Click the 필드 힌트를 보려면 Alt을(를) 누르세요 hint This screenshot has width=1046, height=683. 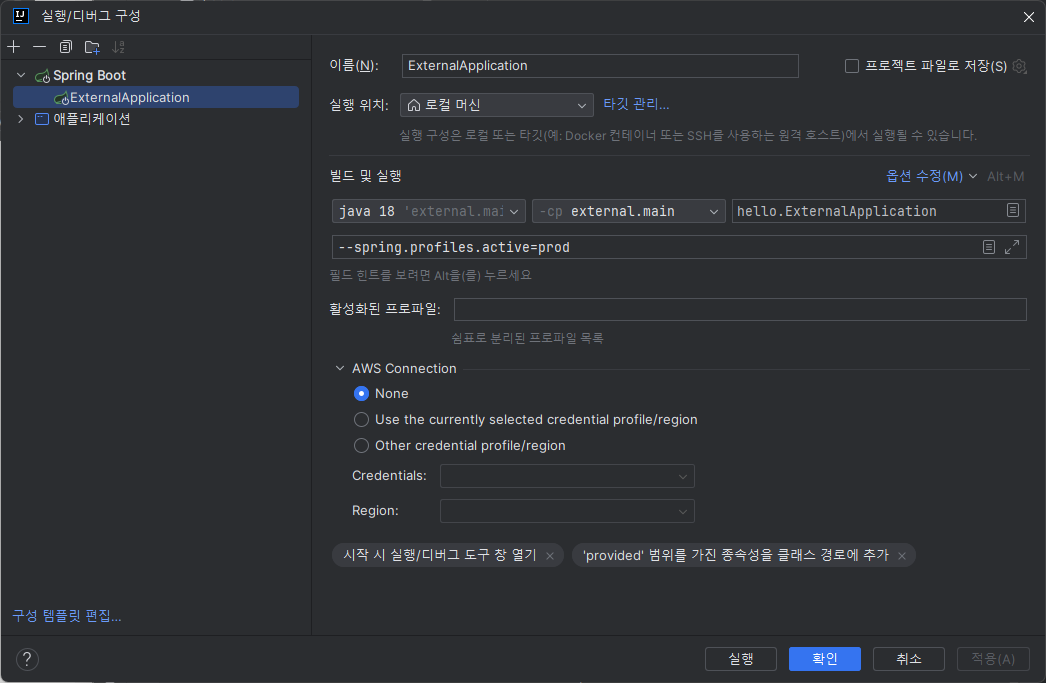pos(430,275)
